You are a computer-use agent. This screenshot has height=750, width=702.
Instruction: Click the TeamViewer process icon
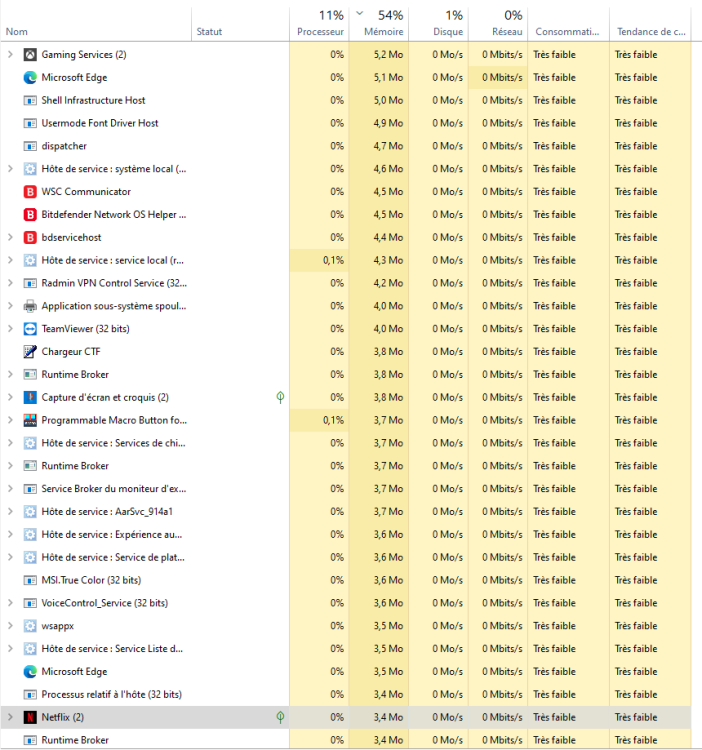30,329
